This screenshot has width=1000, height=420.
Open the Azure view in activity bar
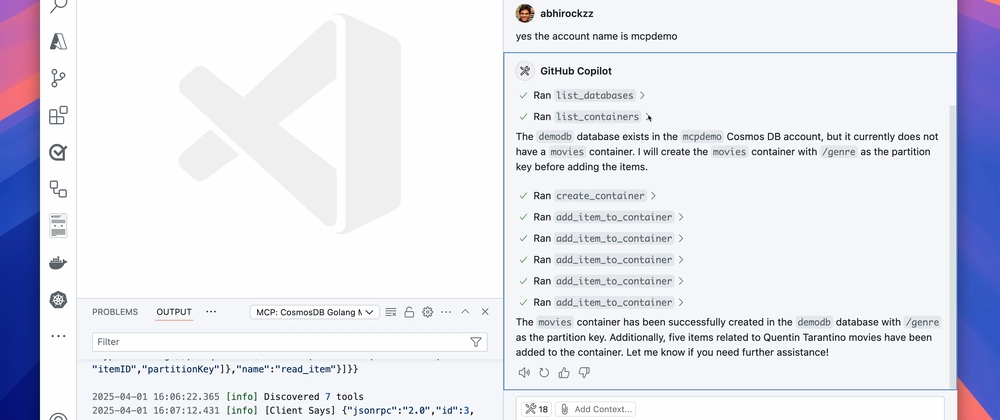pos(58,41)
